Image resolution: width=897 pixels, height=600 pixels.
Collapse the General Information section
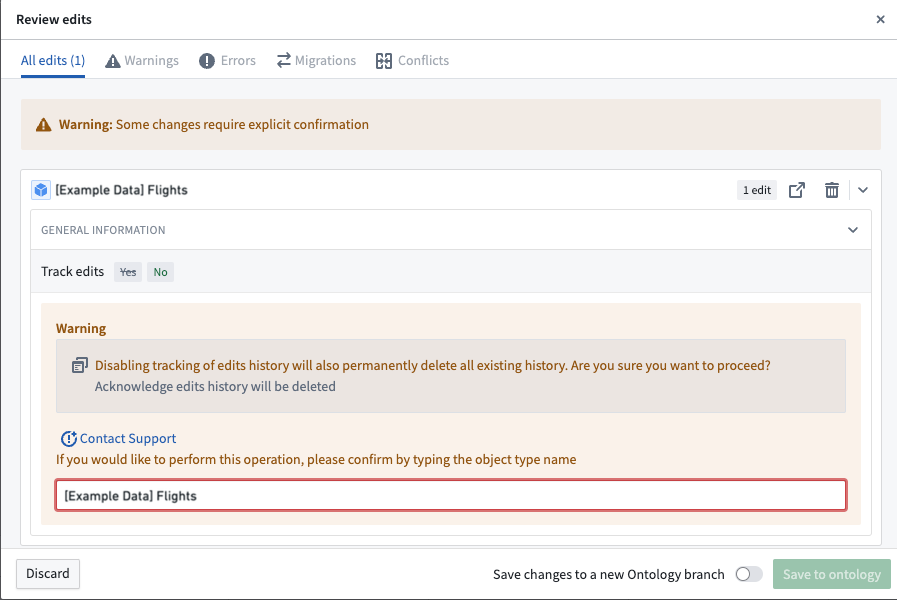pyautogui.click(x=853, y=230)
